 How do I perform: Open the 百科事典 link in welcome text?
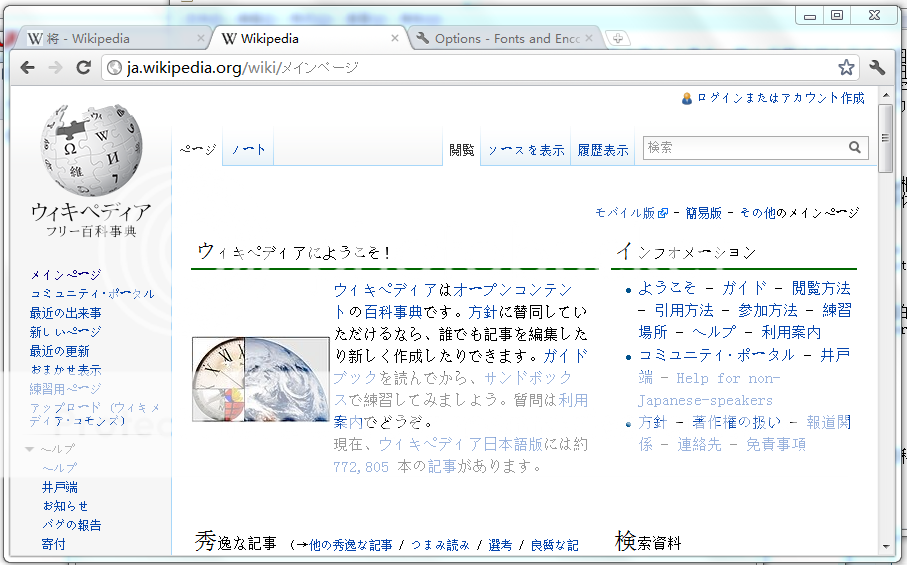[x=393, y=312]
